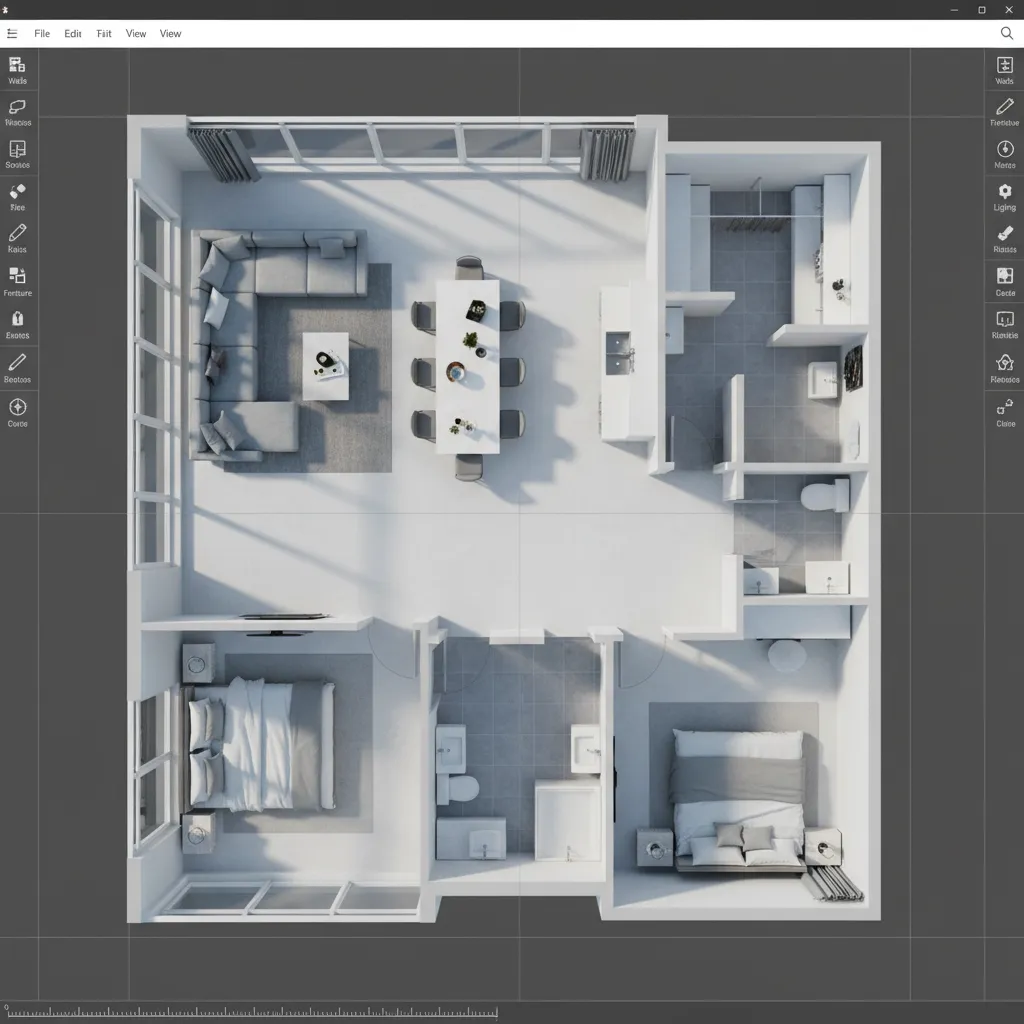Select the bed with gray blanket
The image size is (1024, 1024).
coord(738,801)
